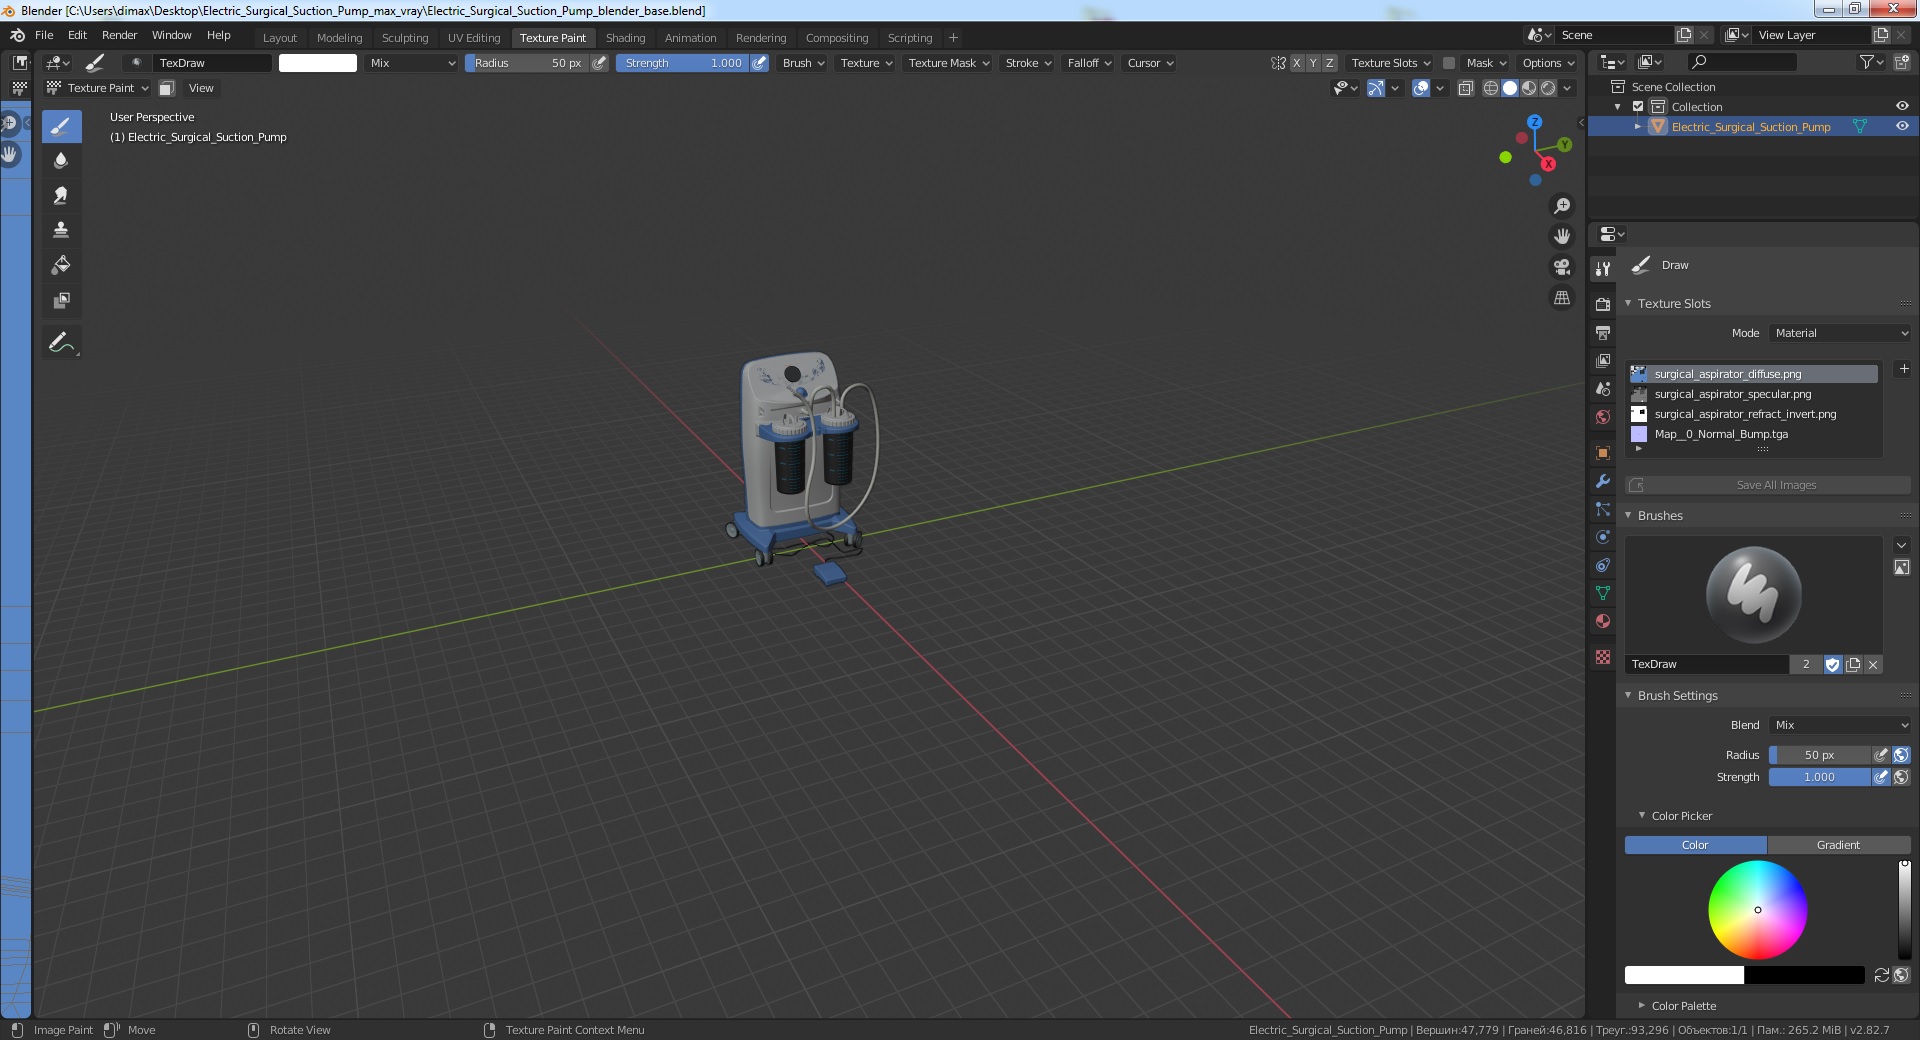Toggle camera view icon in viewport
The width and height of the screenshot is (1920, 1040).
(x=1561, y=267)
